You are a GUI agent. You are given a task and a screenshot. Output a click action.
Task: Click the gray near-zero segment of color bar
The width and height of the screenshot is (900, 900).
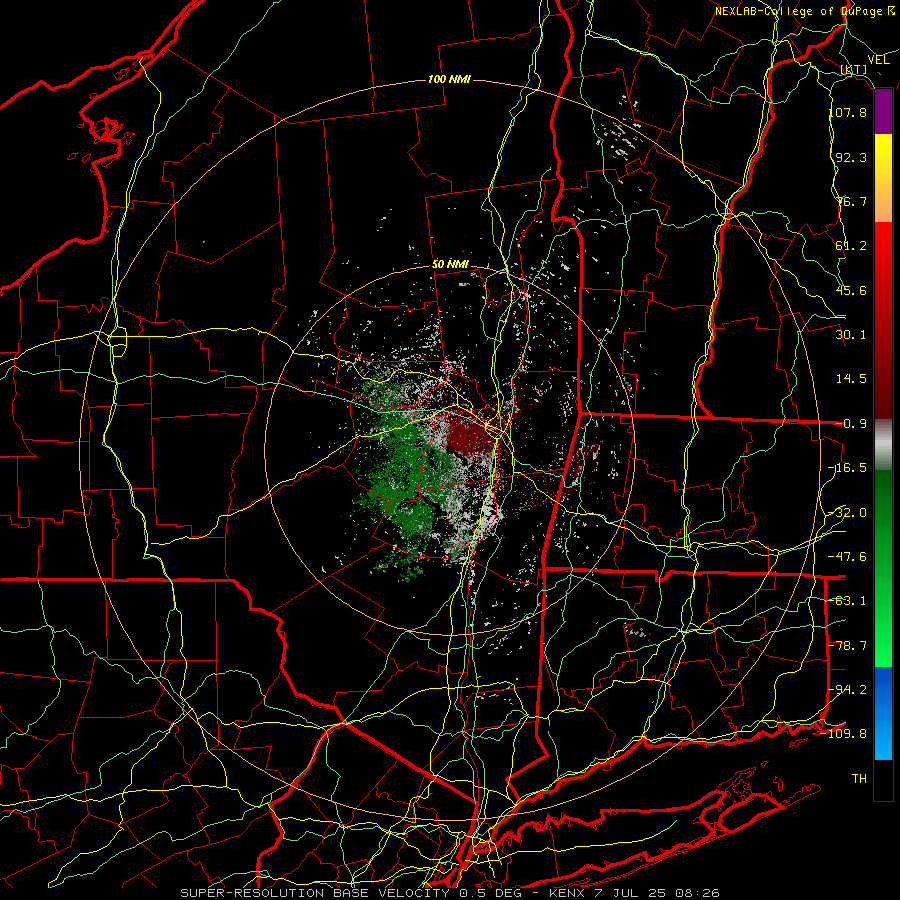click(883, 445)
